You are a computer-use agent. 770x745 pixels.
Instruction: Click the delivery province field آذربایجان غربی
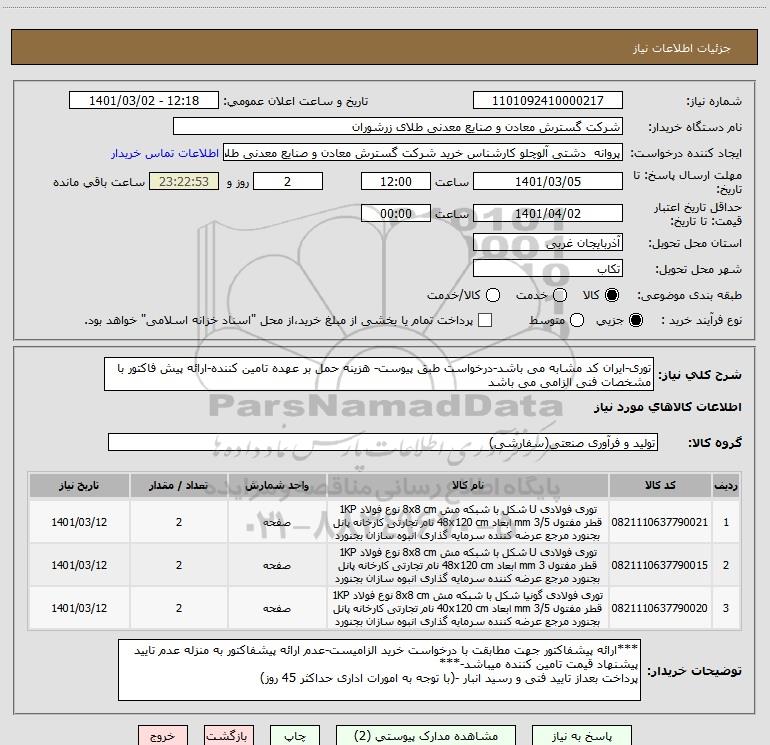point(548,243)
